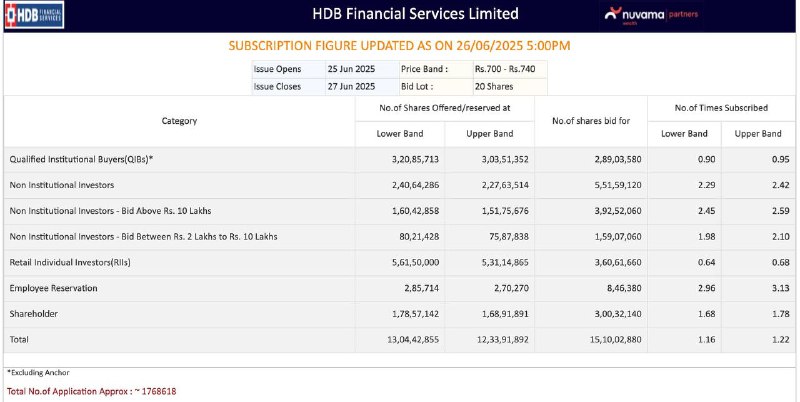Click RII subscription value '0.68'
Screen dimensions: 800x402
[x=781, y=263]
